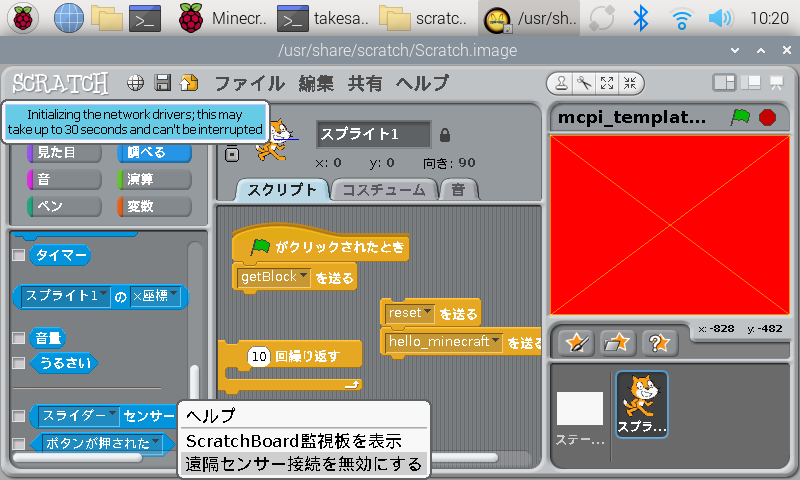
Task: Open the Raspberry Pi main menu
Action: tap(22, 18)
